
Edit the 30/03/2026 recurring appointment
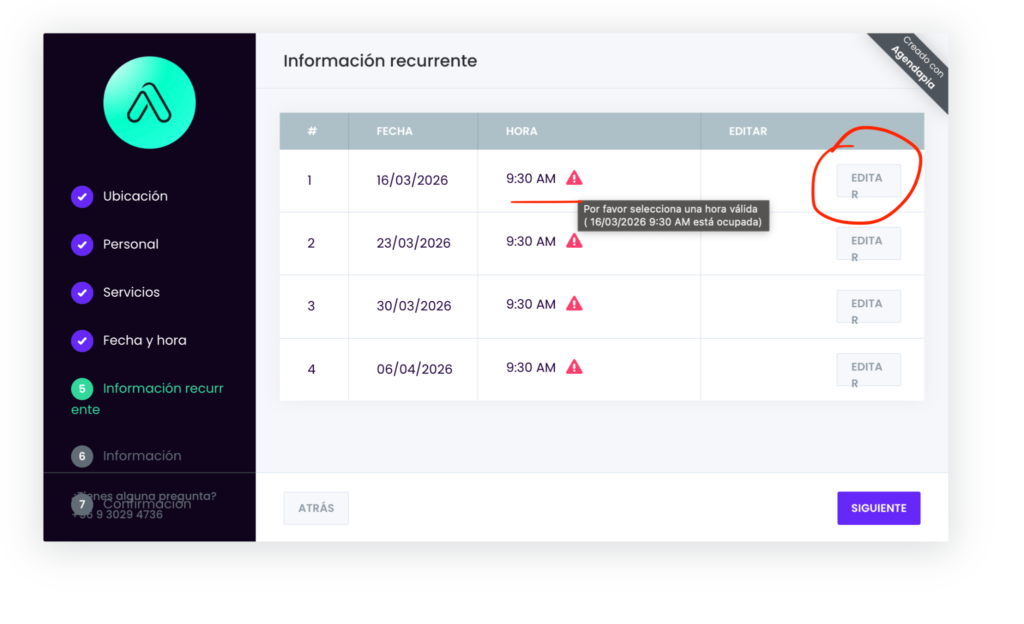click(x=868, y=307)
